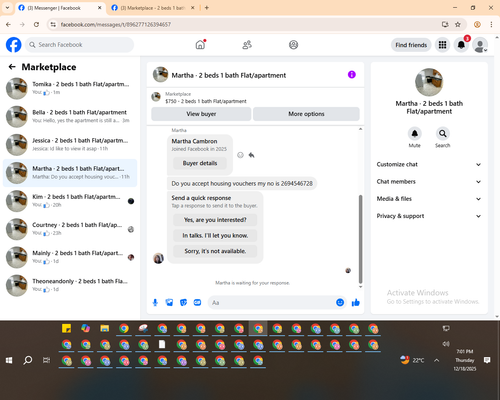Open Buyer details for Martha Cambron

(200, 163)
